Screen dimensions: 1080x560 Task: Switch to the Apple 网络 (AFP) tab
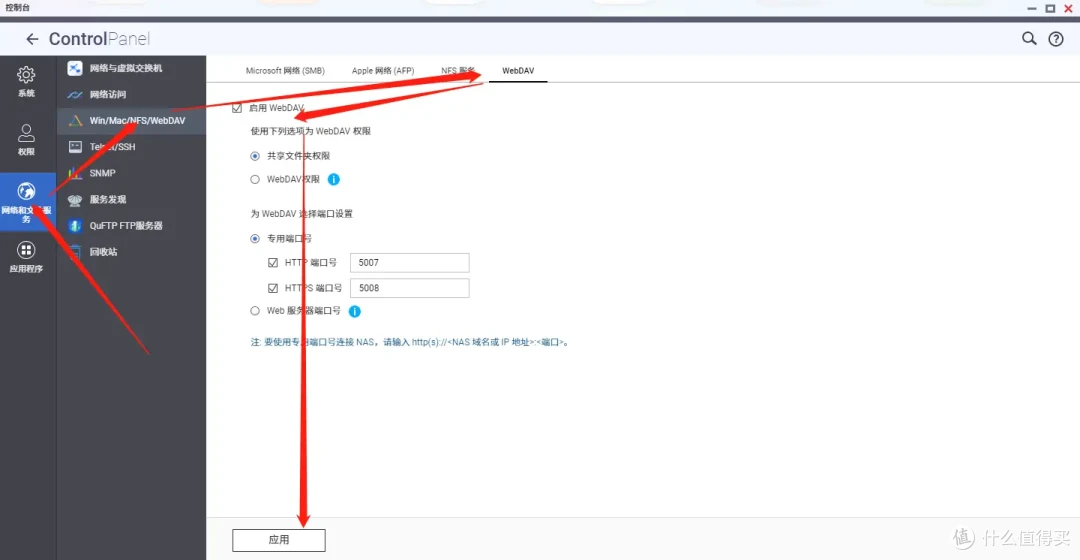(383, 71)
